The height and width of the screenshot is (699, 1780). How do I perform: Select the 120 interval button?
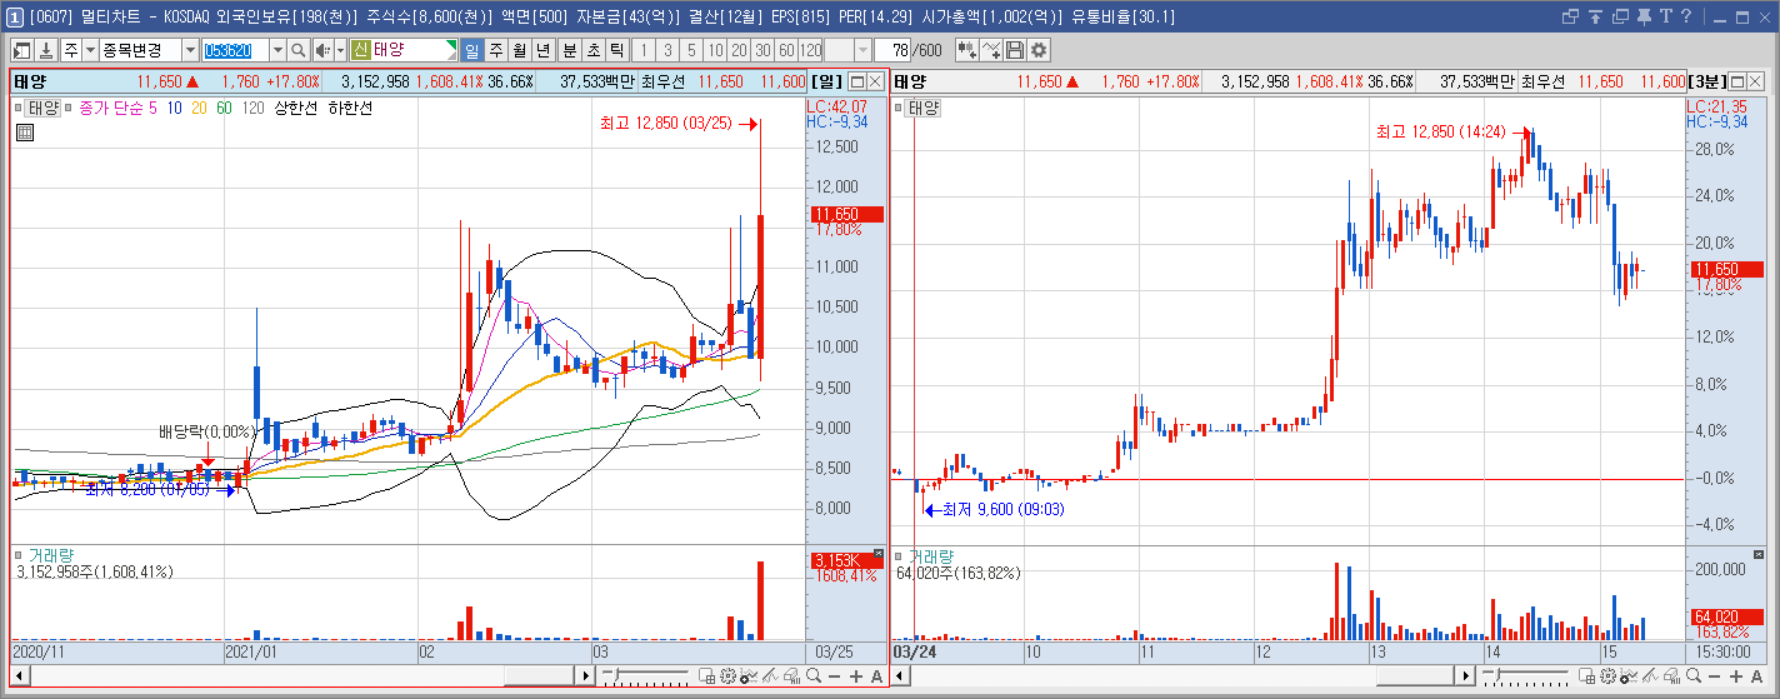click(811, 50)
